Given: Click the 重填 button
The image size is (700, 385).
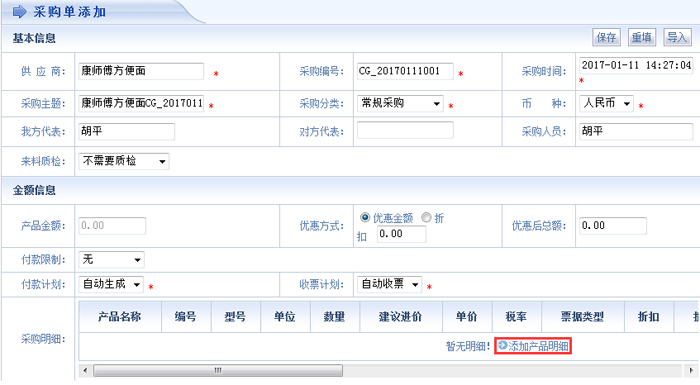Looking at the screenshot, I should click(x=642, y=37).
